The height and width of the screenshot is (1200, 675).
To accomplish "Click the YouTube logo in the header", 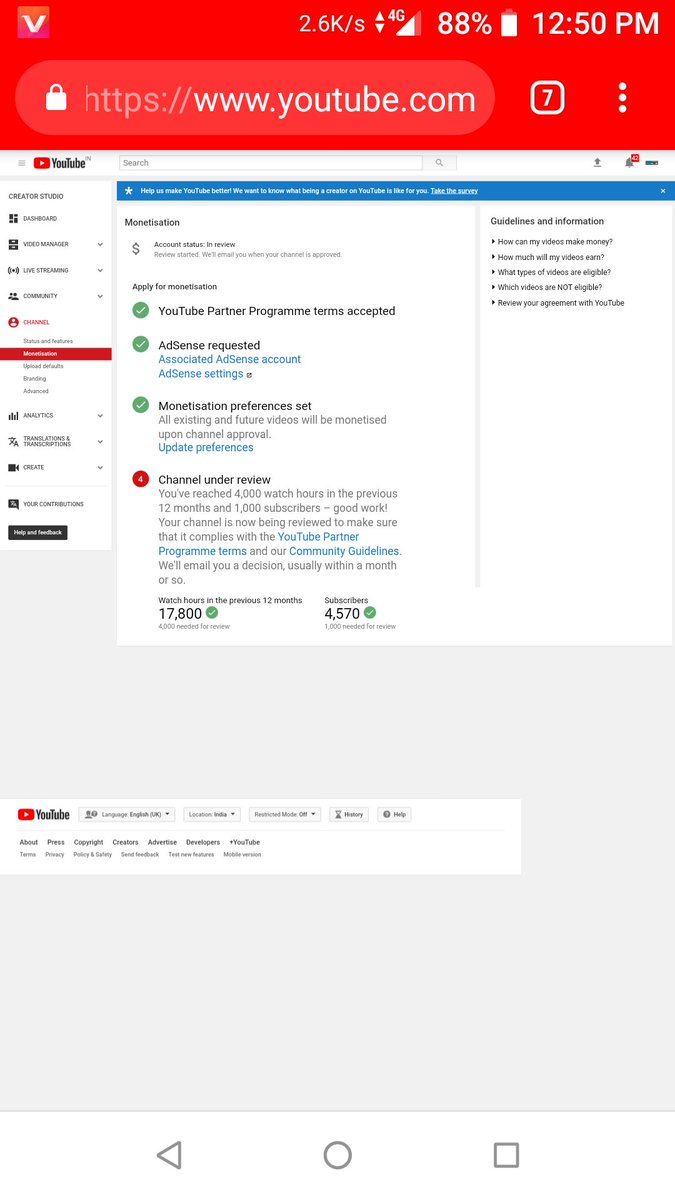I will (60, 163).
